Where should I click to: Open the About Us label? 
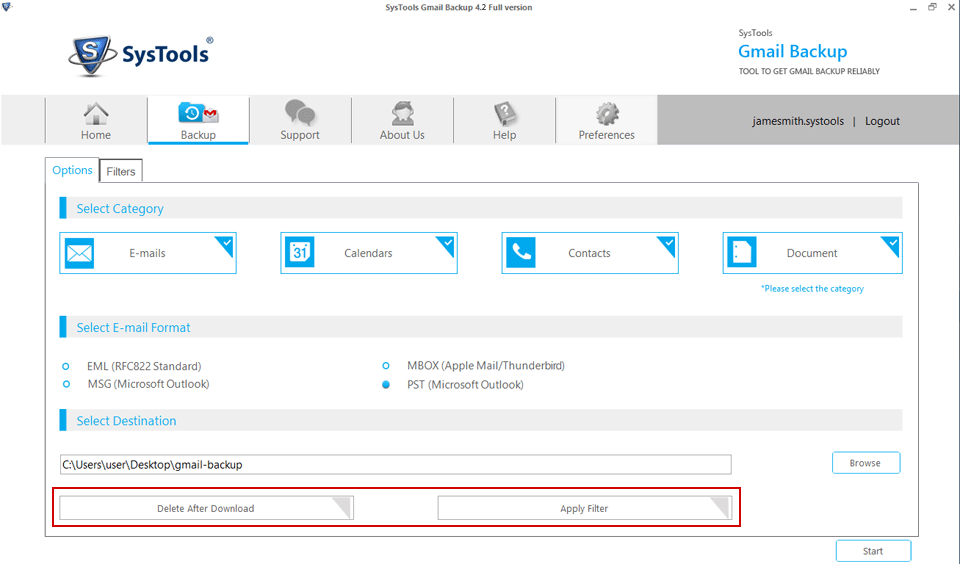point(402,135)
